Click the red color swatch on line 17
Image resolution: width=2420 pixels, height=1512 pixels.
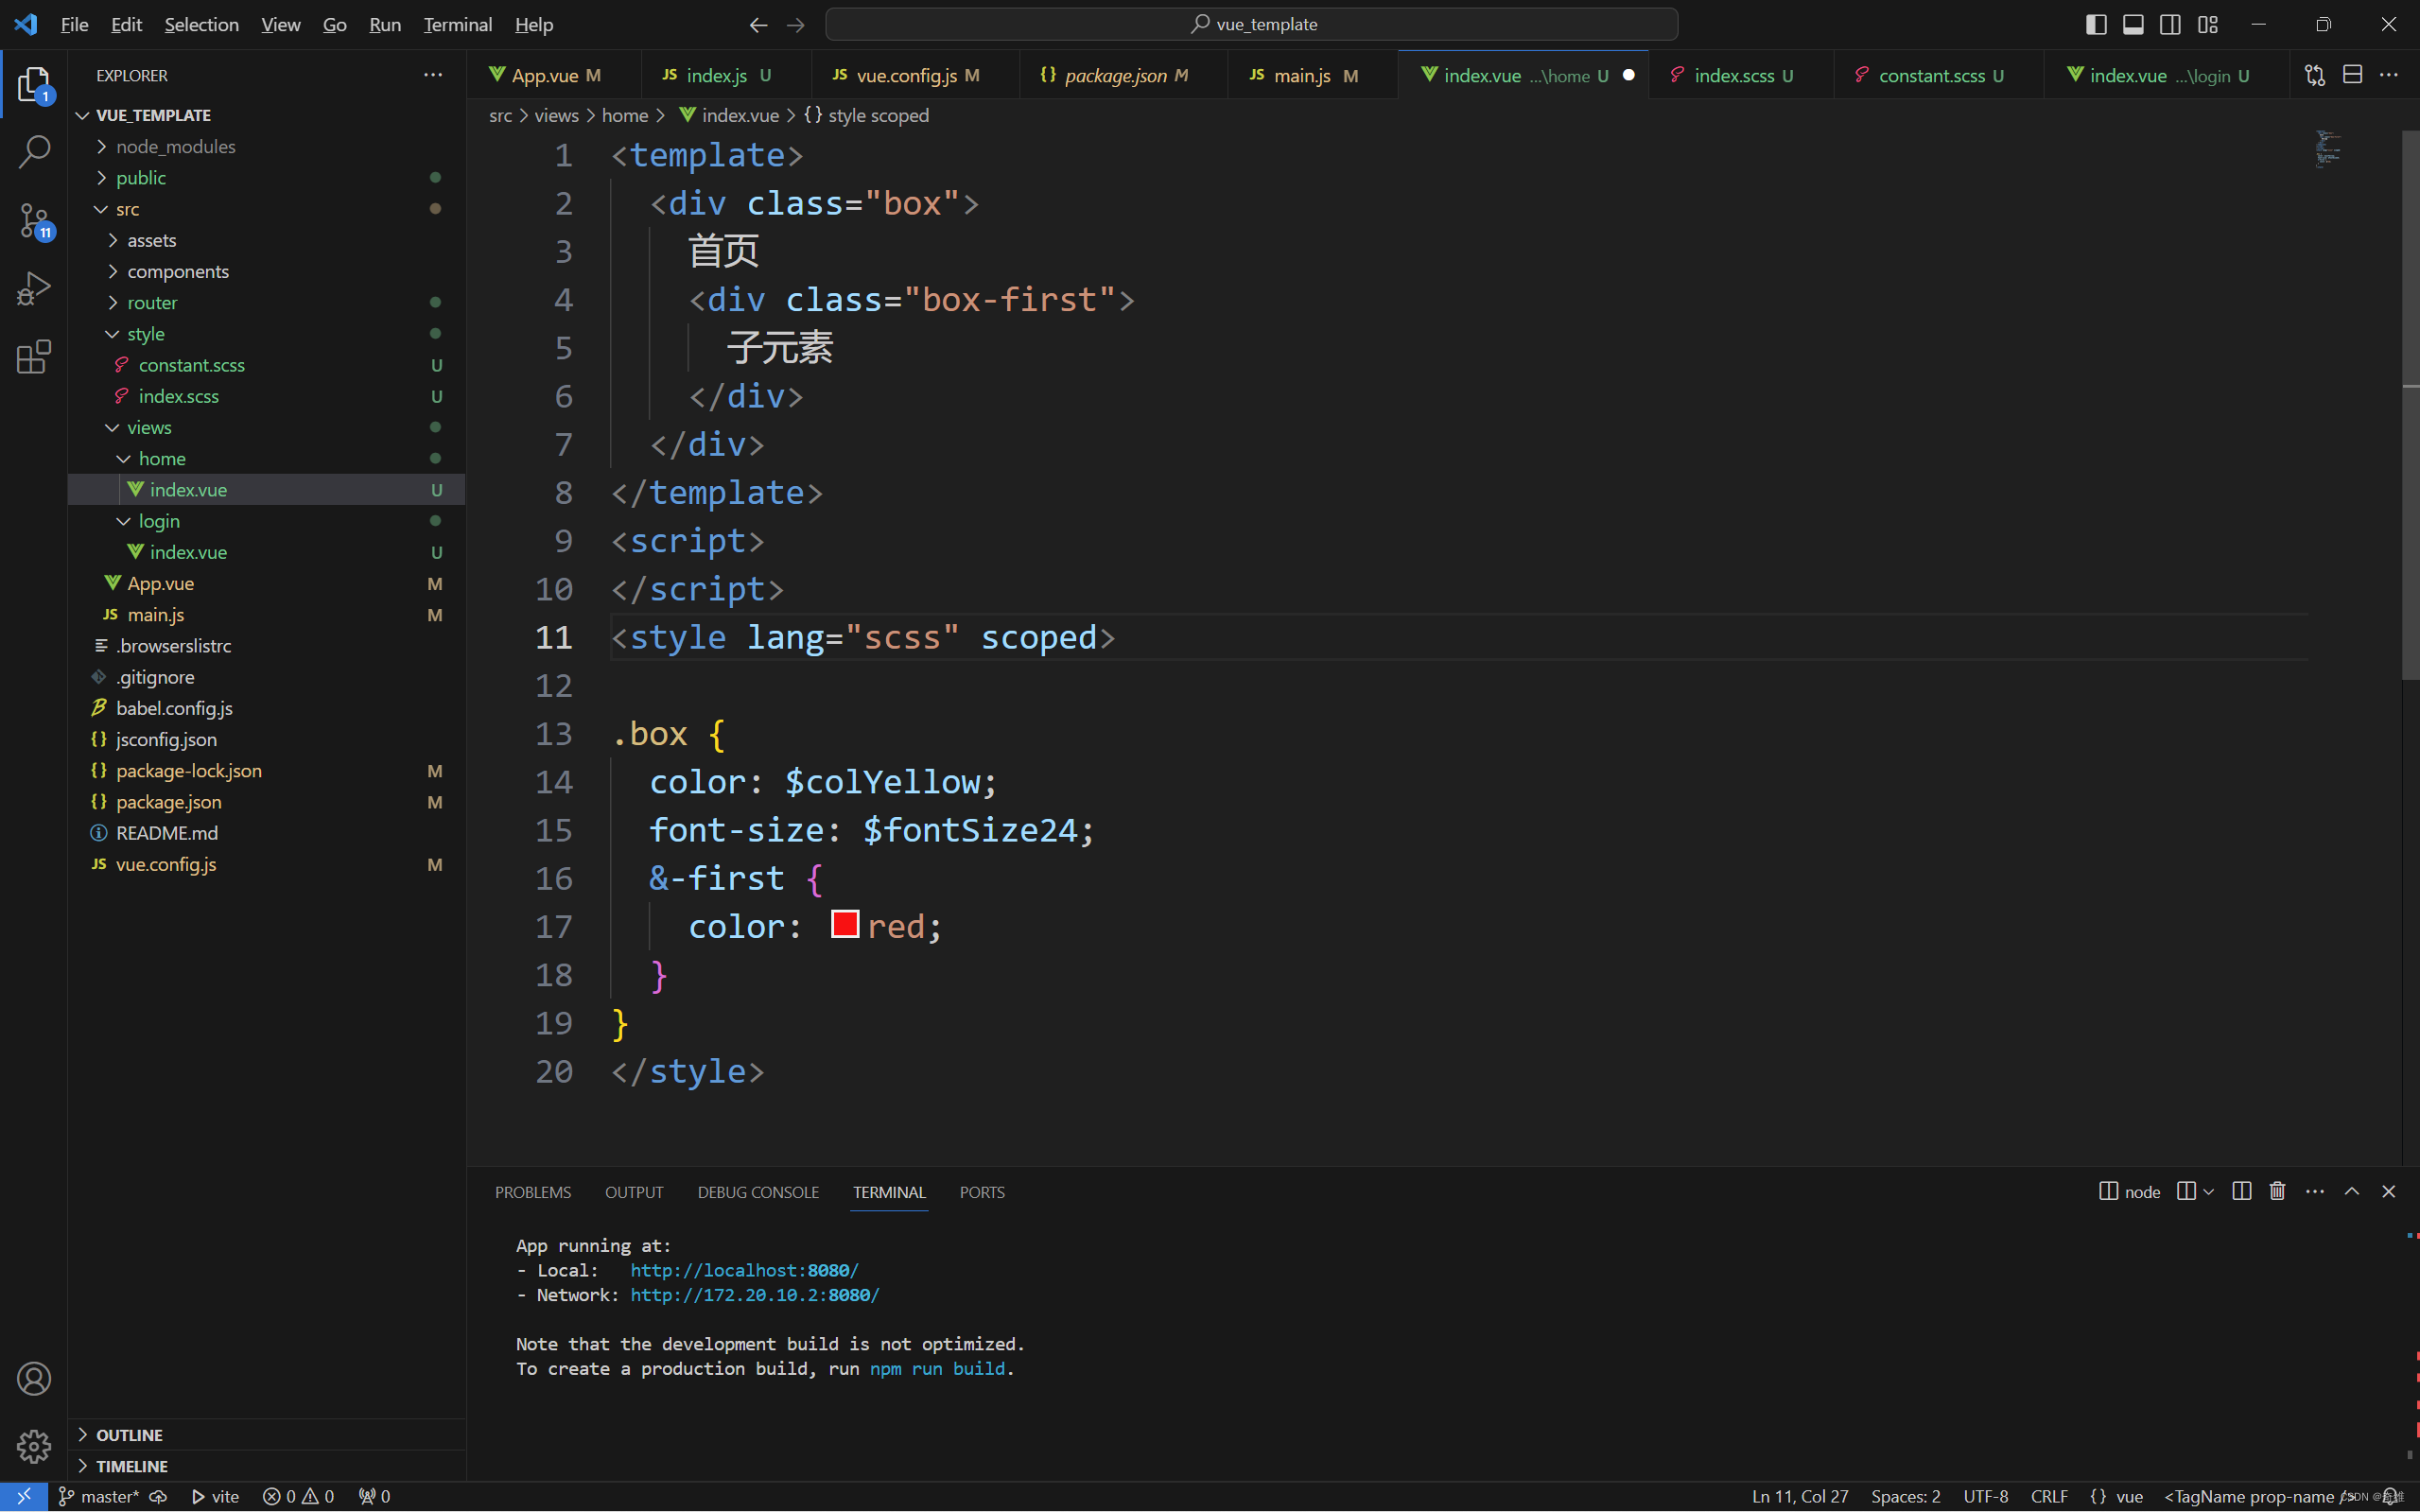[845, 924]
